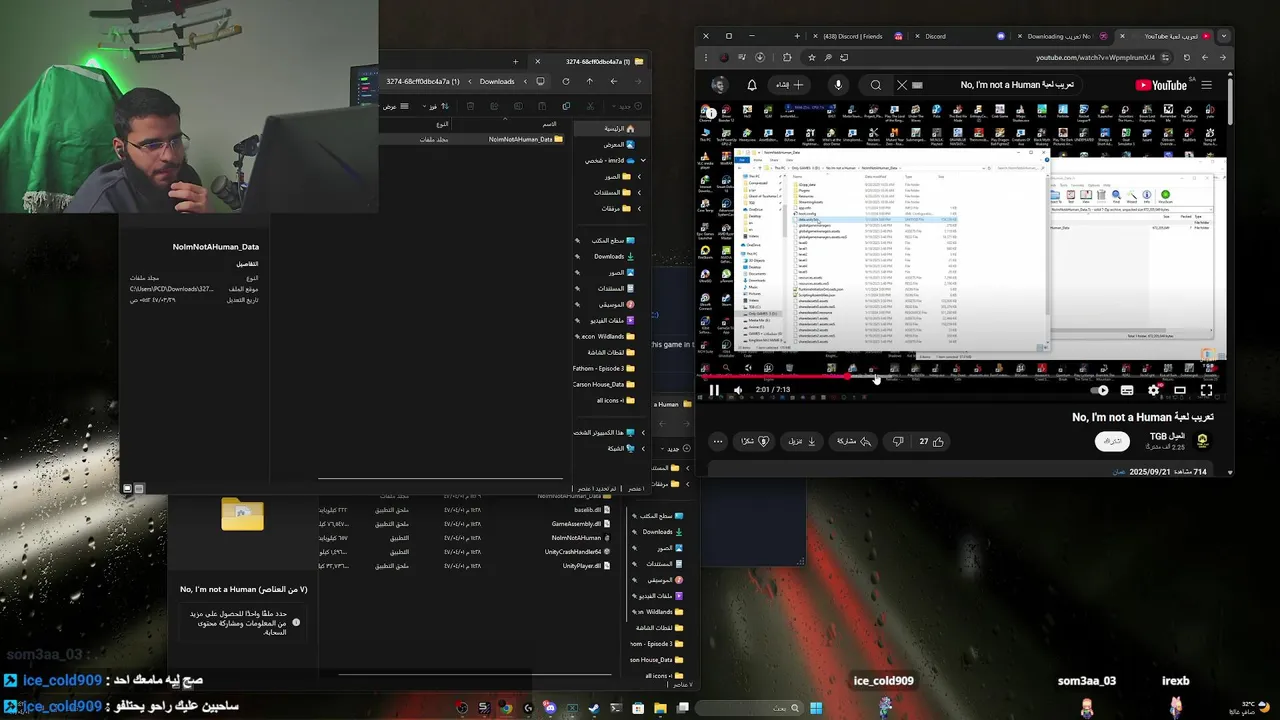The image size is (1280, 720).
Task: Clear the YouTube search field
Action: pyautogui.click(x=902, y=85)
